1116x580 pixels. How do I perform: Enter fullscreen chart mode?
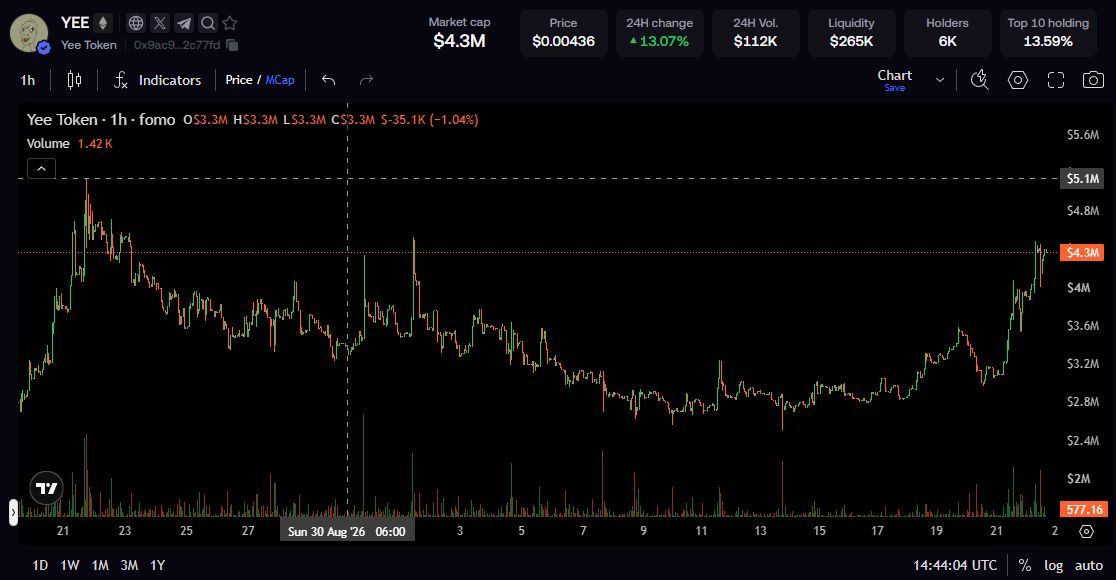[1056, 80]
